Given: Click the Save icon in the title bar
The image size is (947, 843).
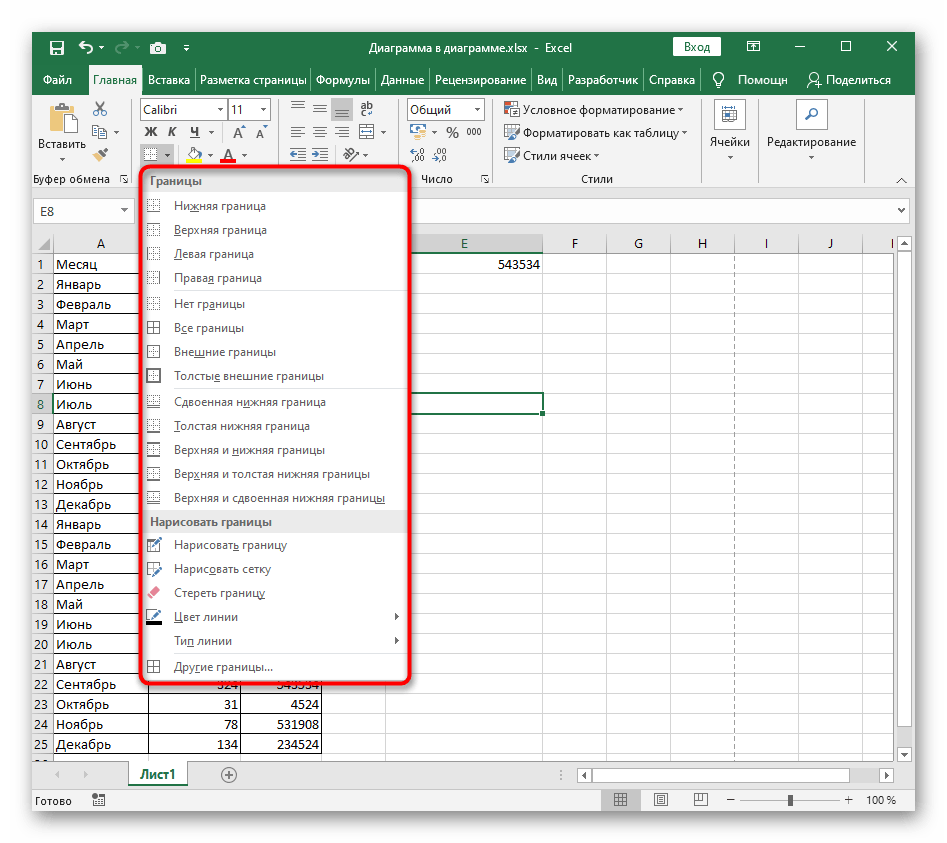Looking at the screenshot, I should tap(56, 47).
